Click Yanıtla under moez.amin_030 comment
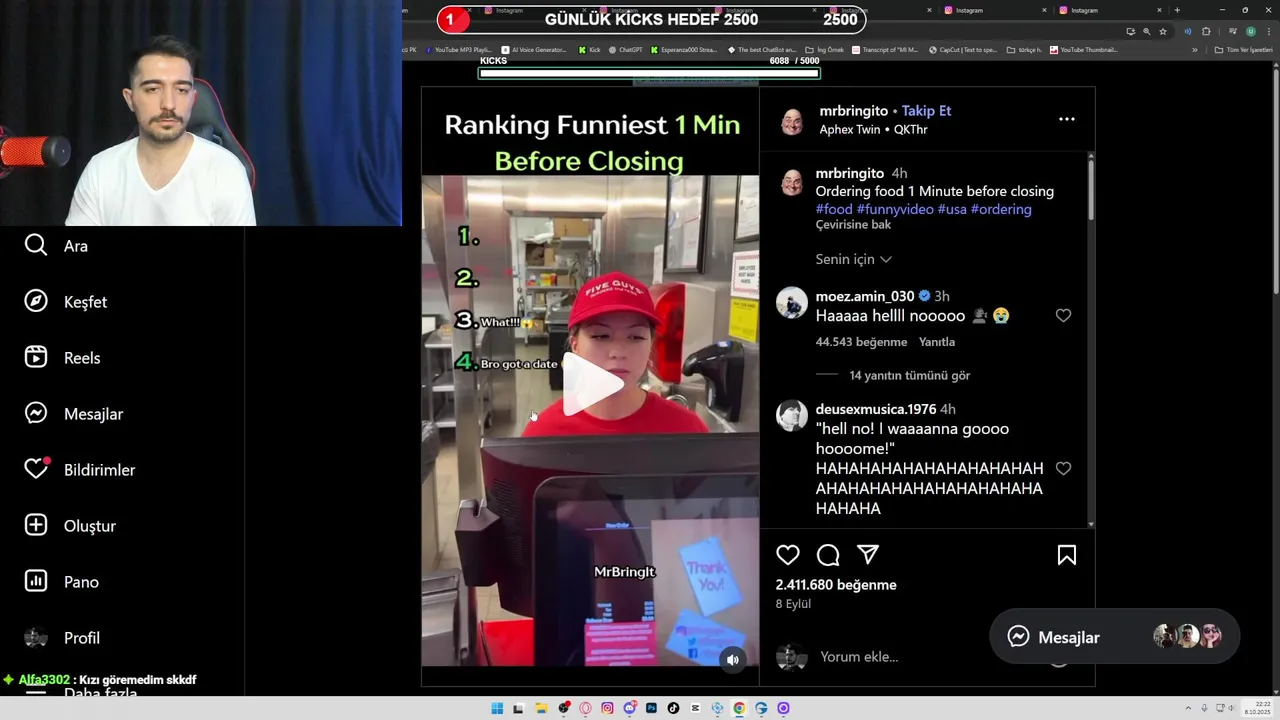 pos(937,342)
